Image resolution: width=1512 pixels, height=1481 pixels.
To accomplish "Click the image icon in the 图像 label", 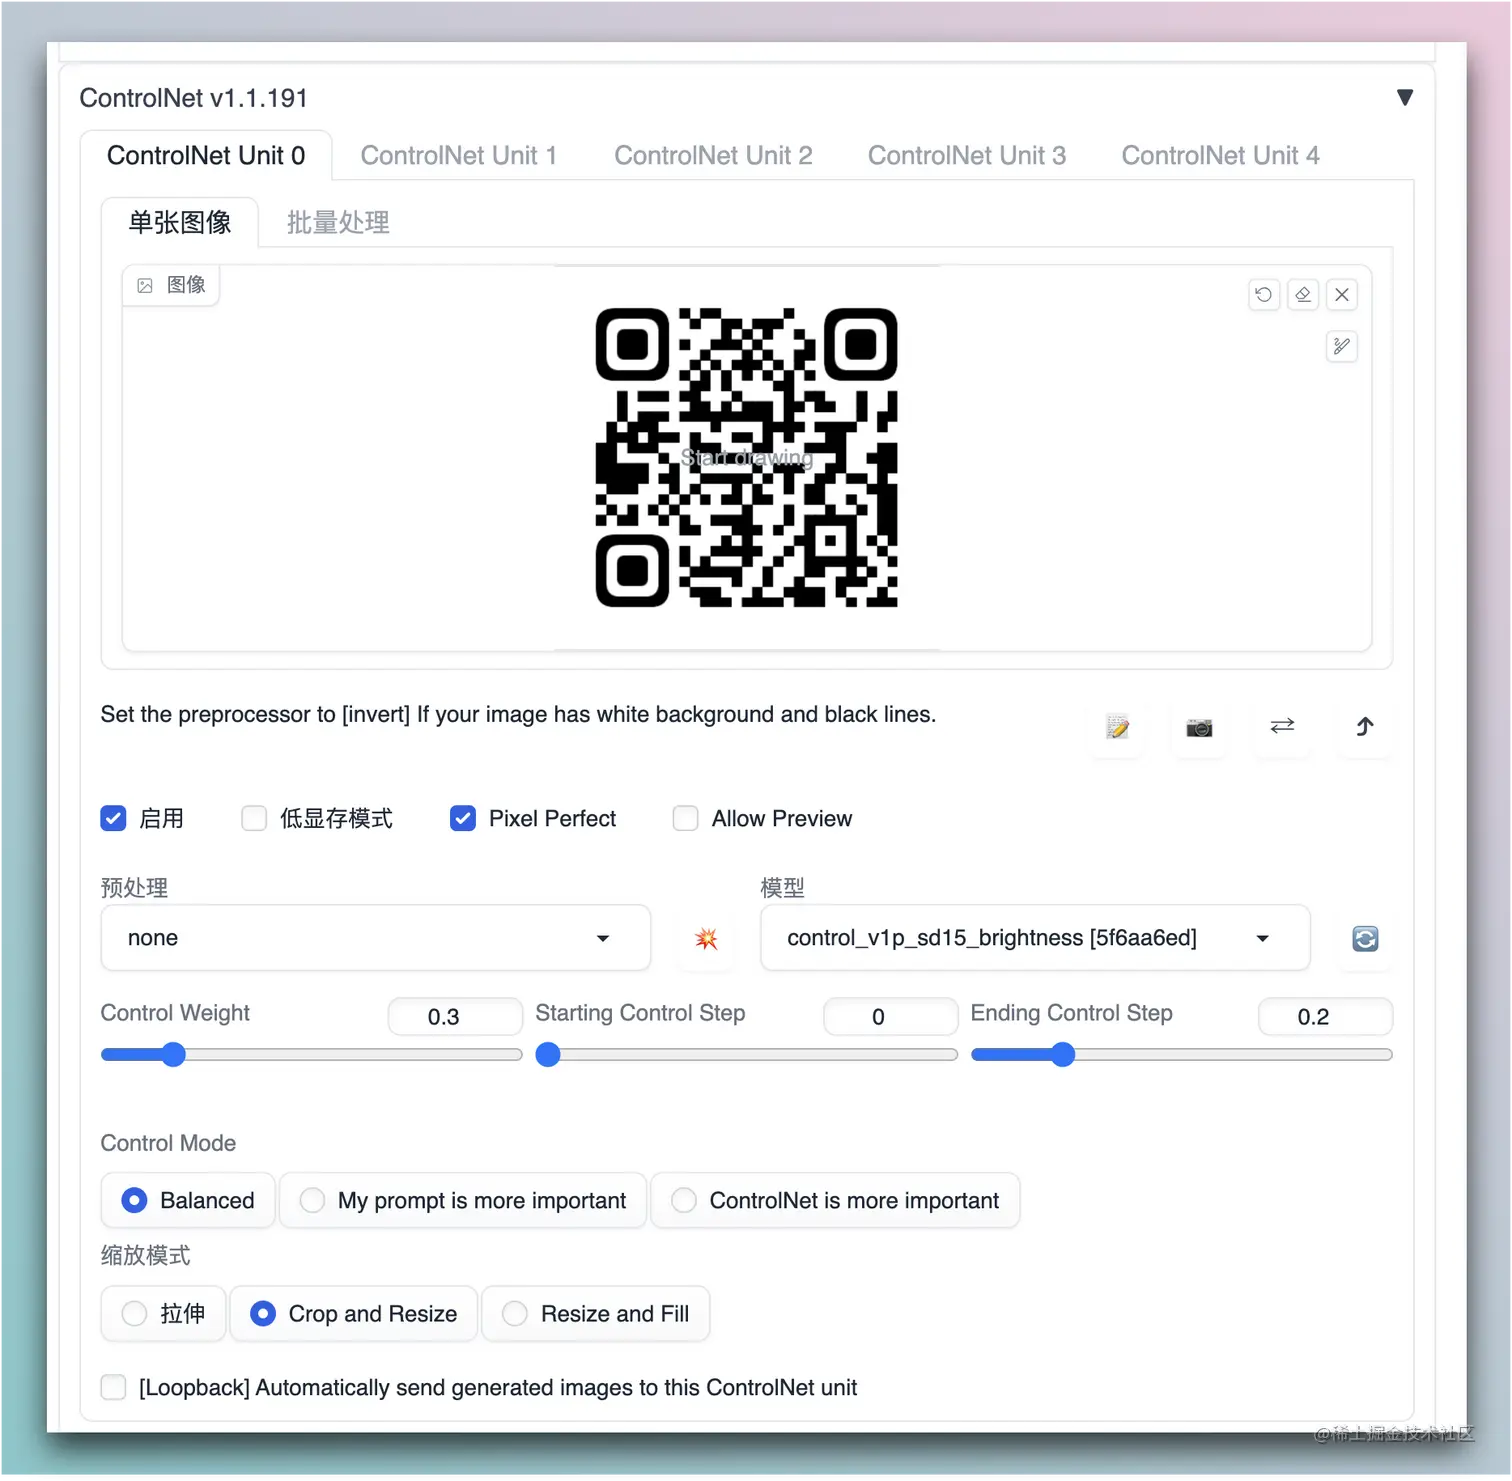I will point(145,286).
